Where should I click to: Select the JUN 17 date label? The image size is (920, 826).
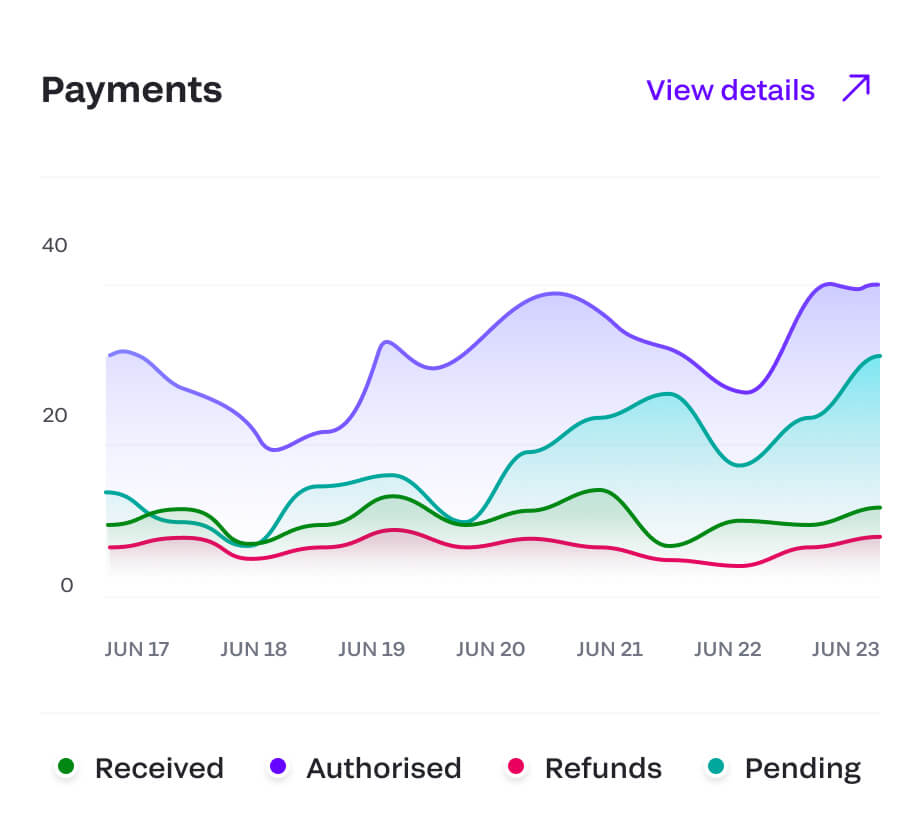pyautogui.click(x=137, y=649)
